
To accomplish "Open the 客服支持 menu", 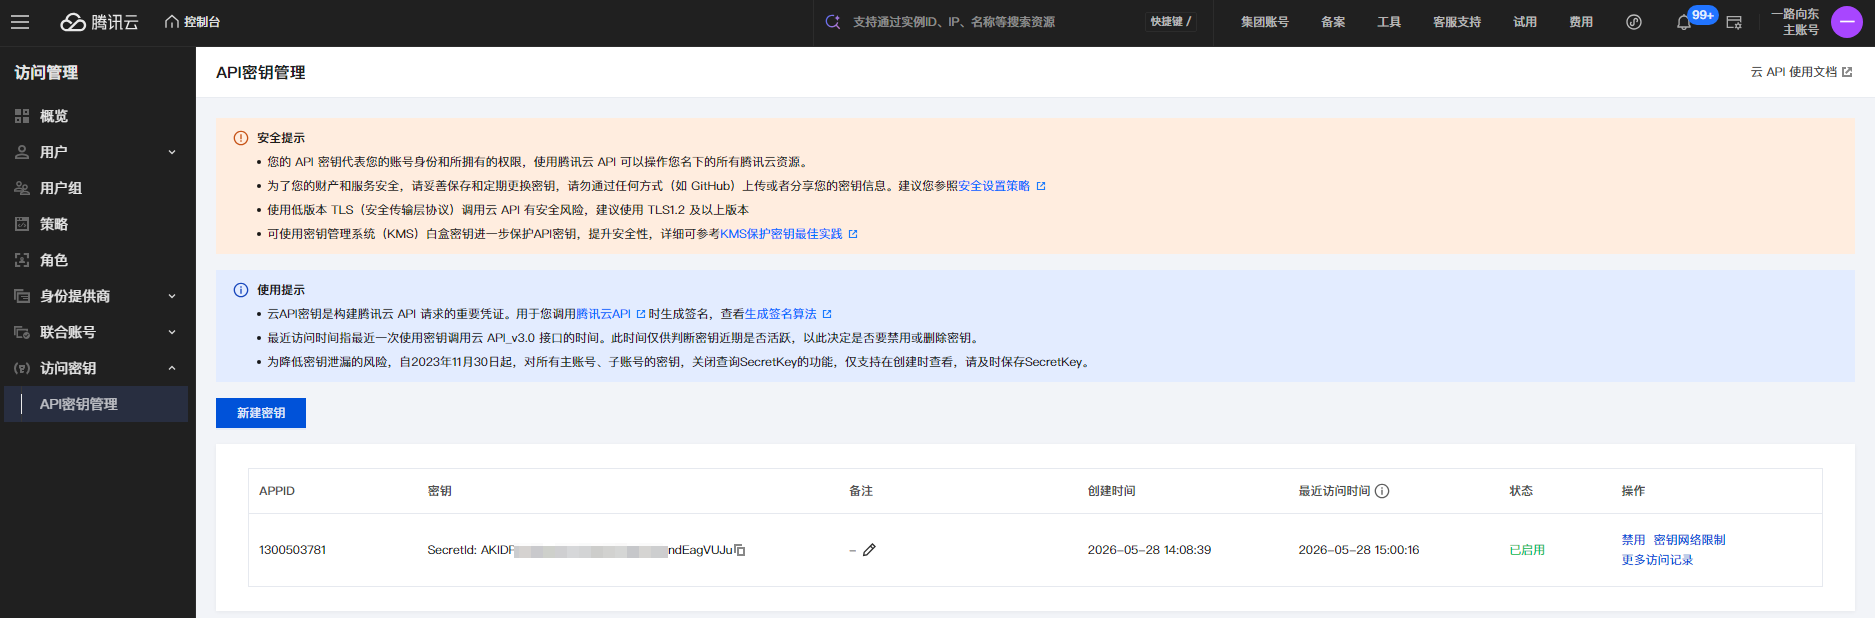I will 1457,22.
